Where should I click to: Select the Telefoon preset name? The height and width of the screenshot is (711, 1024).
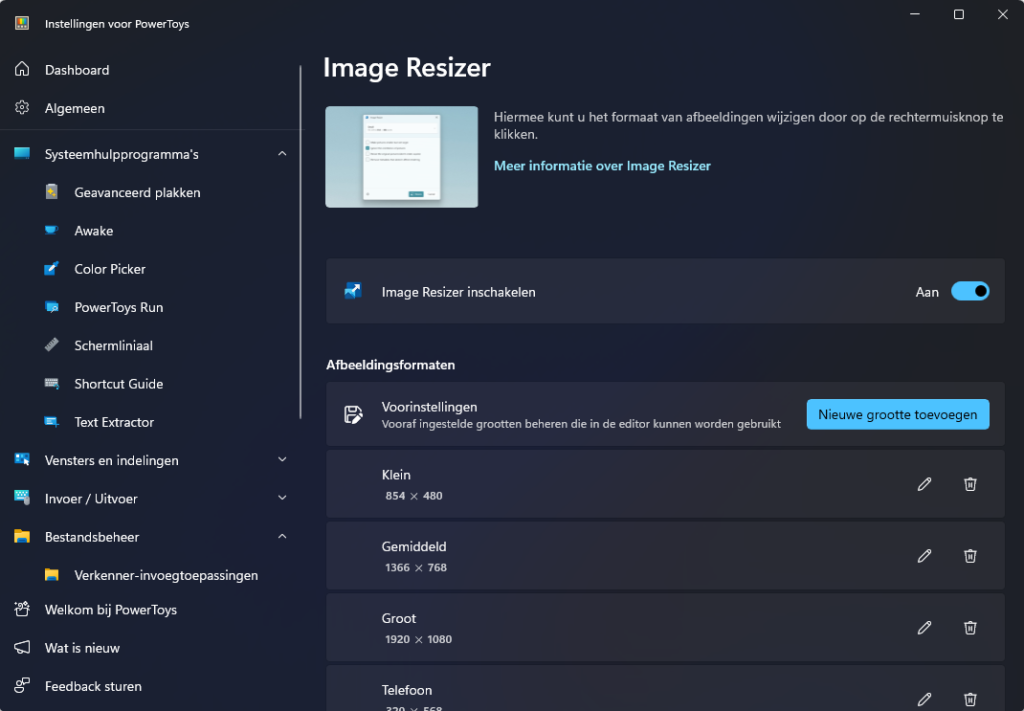point(407,690)
